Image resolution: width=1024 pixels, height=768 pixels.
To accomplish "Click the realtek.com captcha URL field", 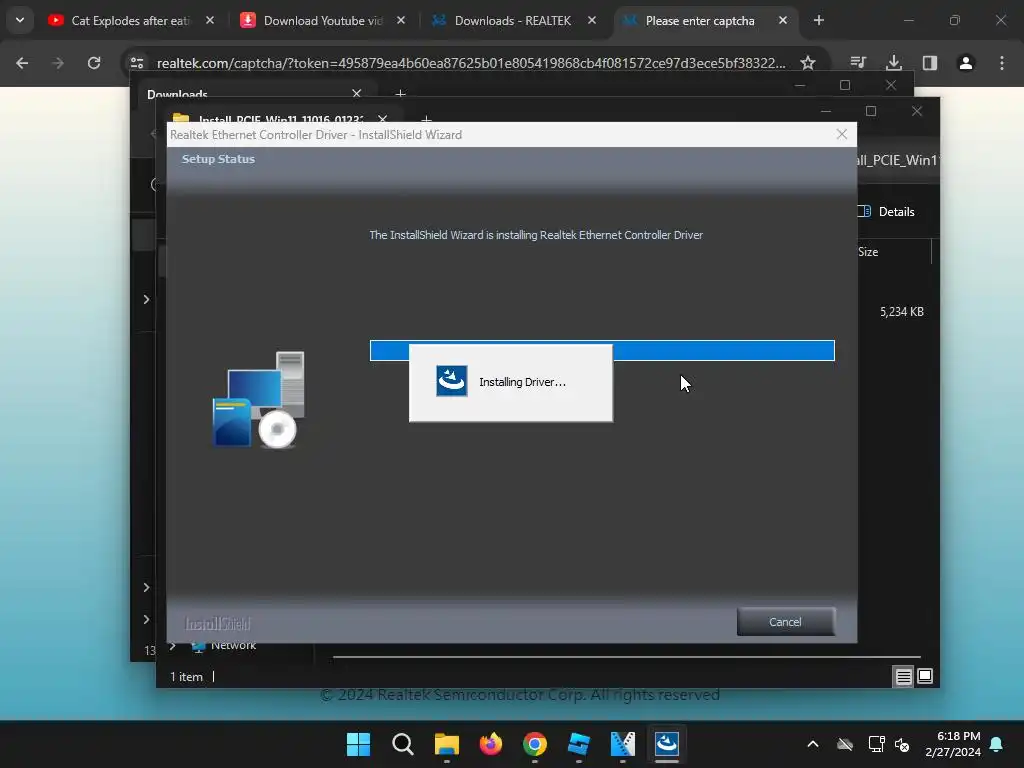I will click(470, 63).
